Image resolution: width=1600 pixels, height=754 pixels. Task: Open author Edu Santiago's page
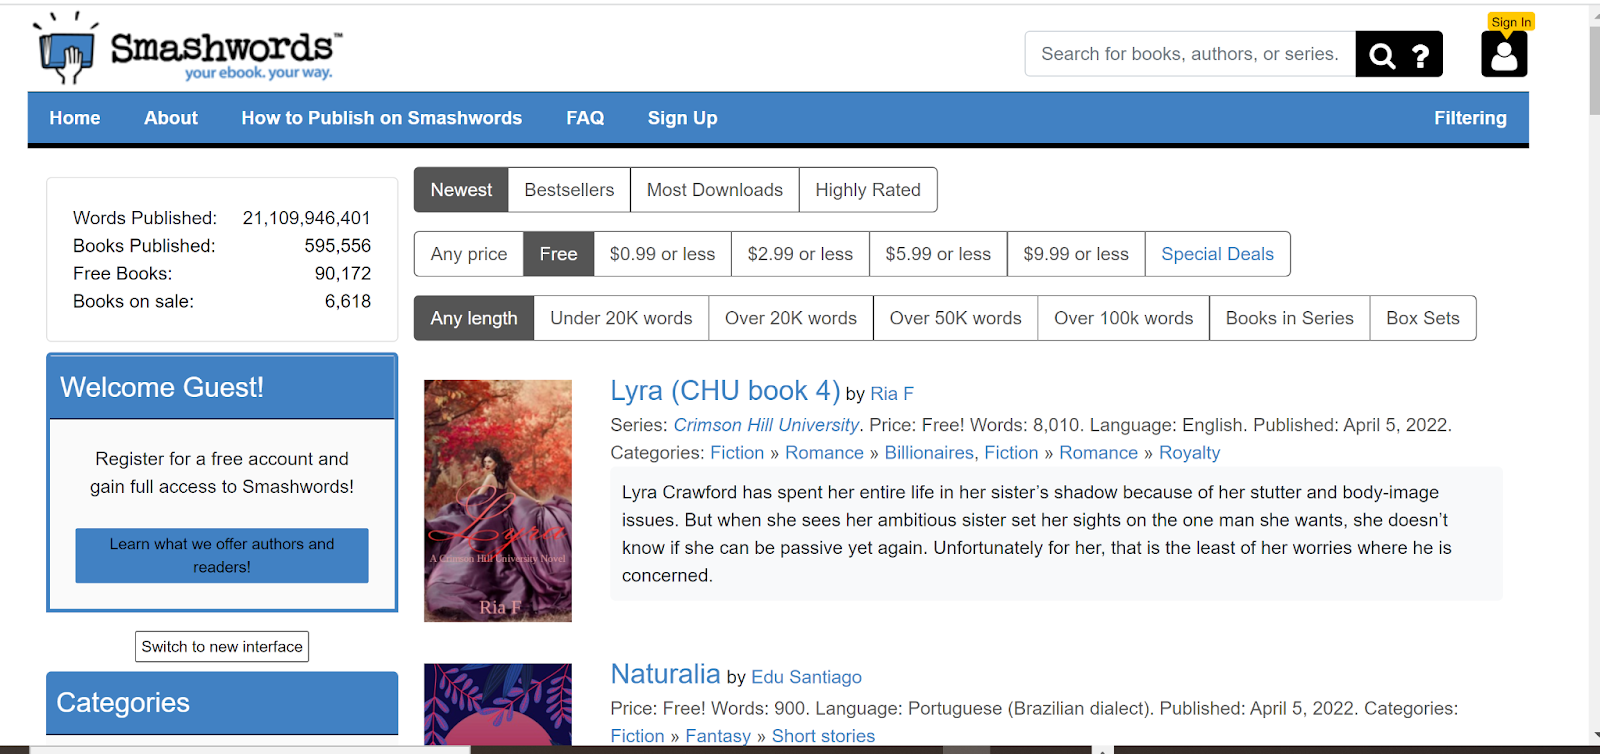click(806, 677)
